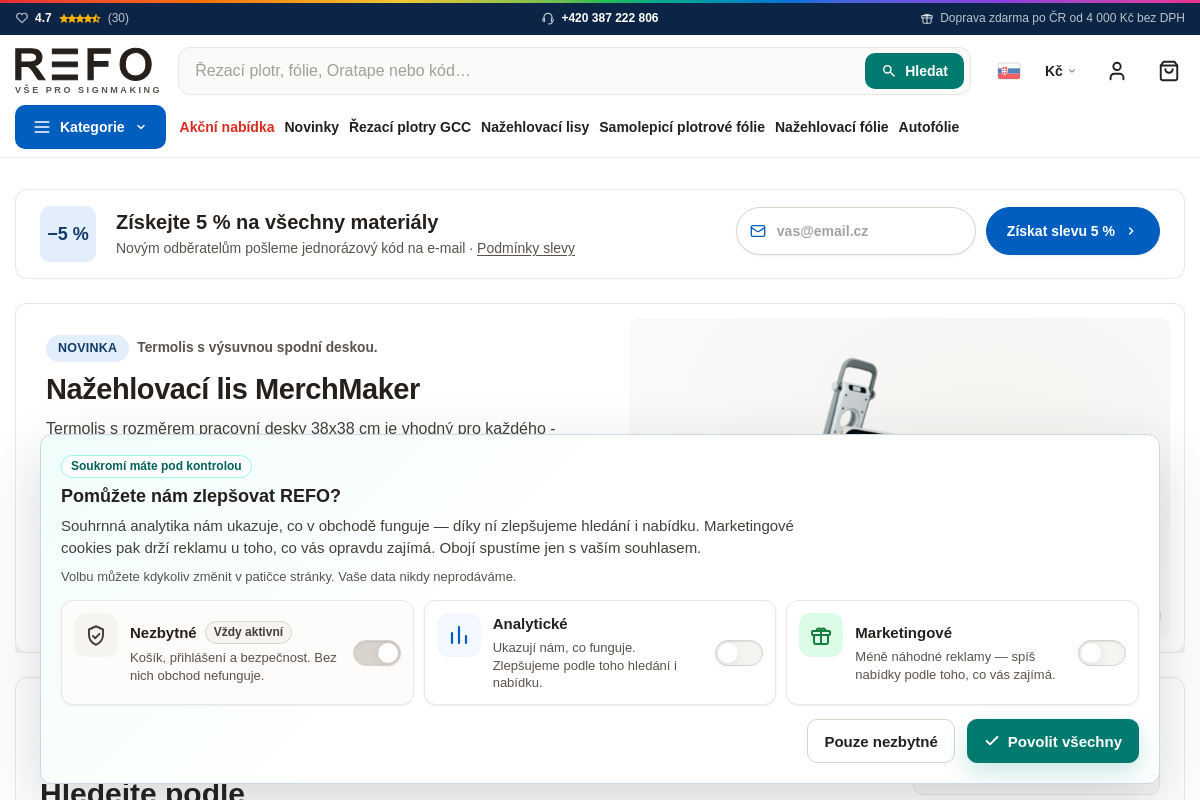Click the Hledat search button
Viewport: 1200px width, 800px height.
point(914,71)
